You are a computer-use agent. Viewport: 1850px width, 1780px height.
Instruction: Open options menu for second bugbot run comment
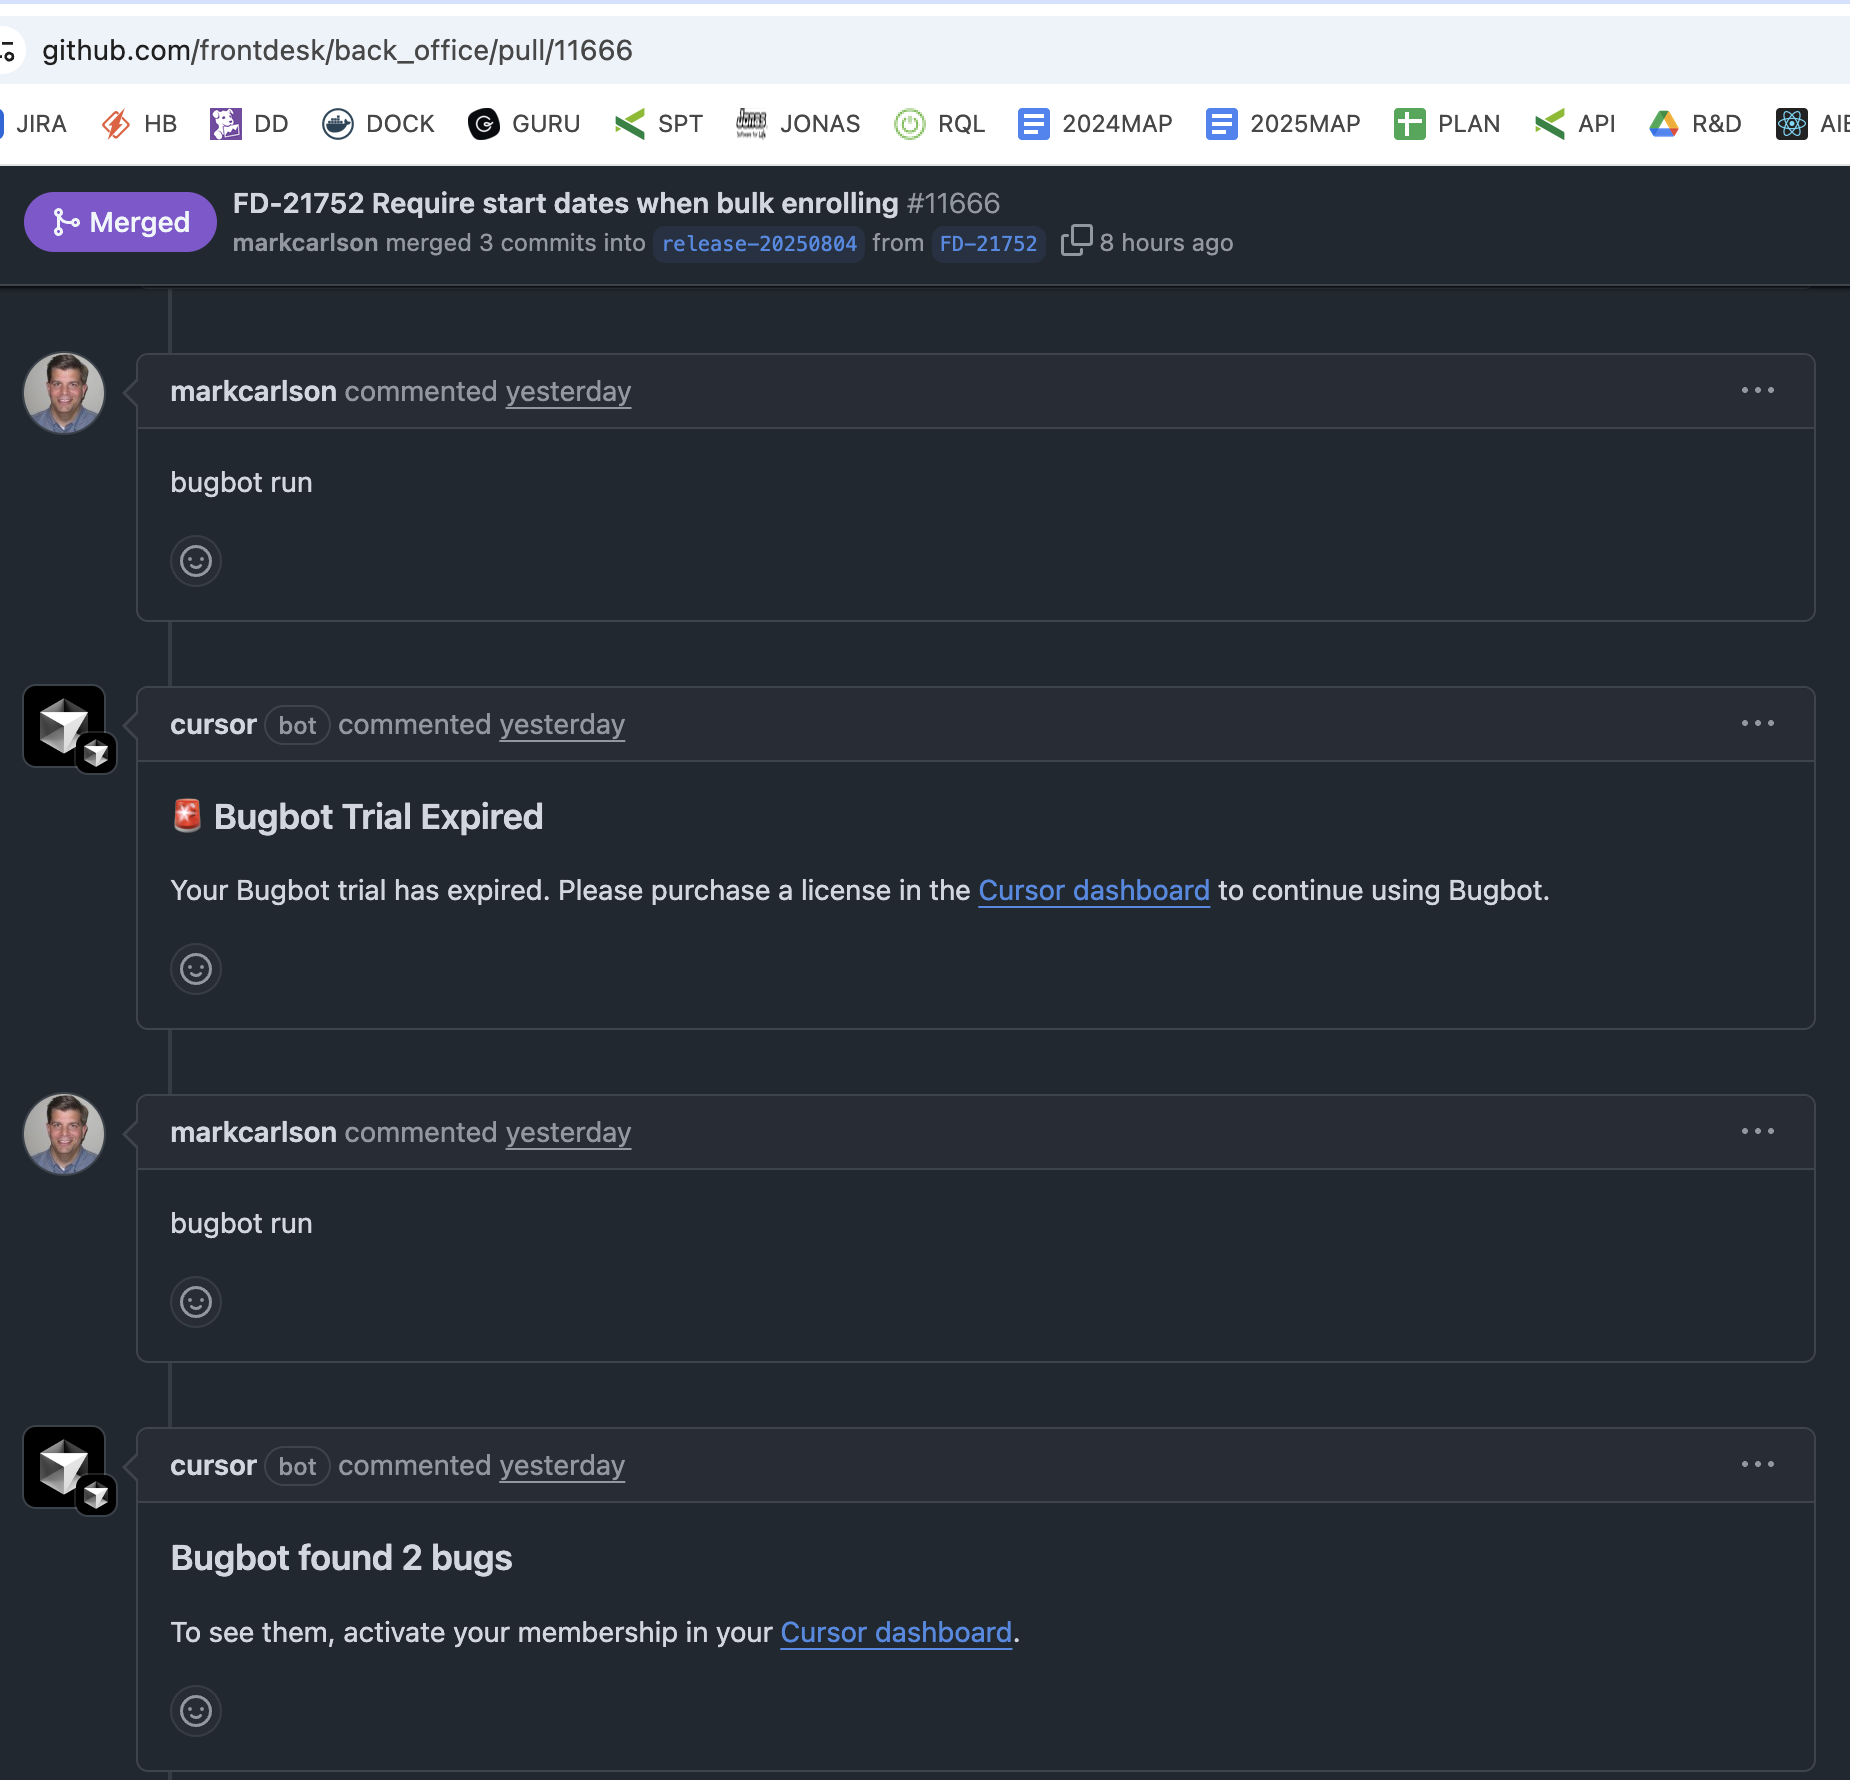click(x=1757, y=1131)
